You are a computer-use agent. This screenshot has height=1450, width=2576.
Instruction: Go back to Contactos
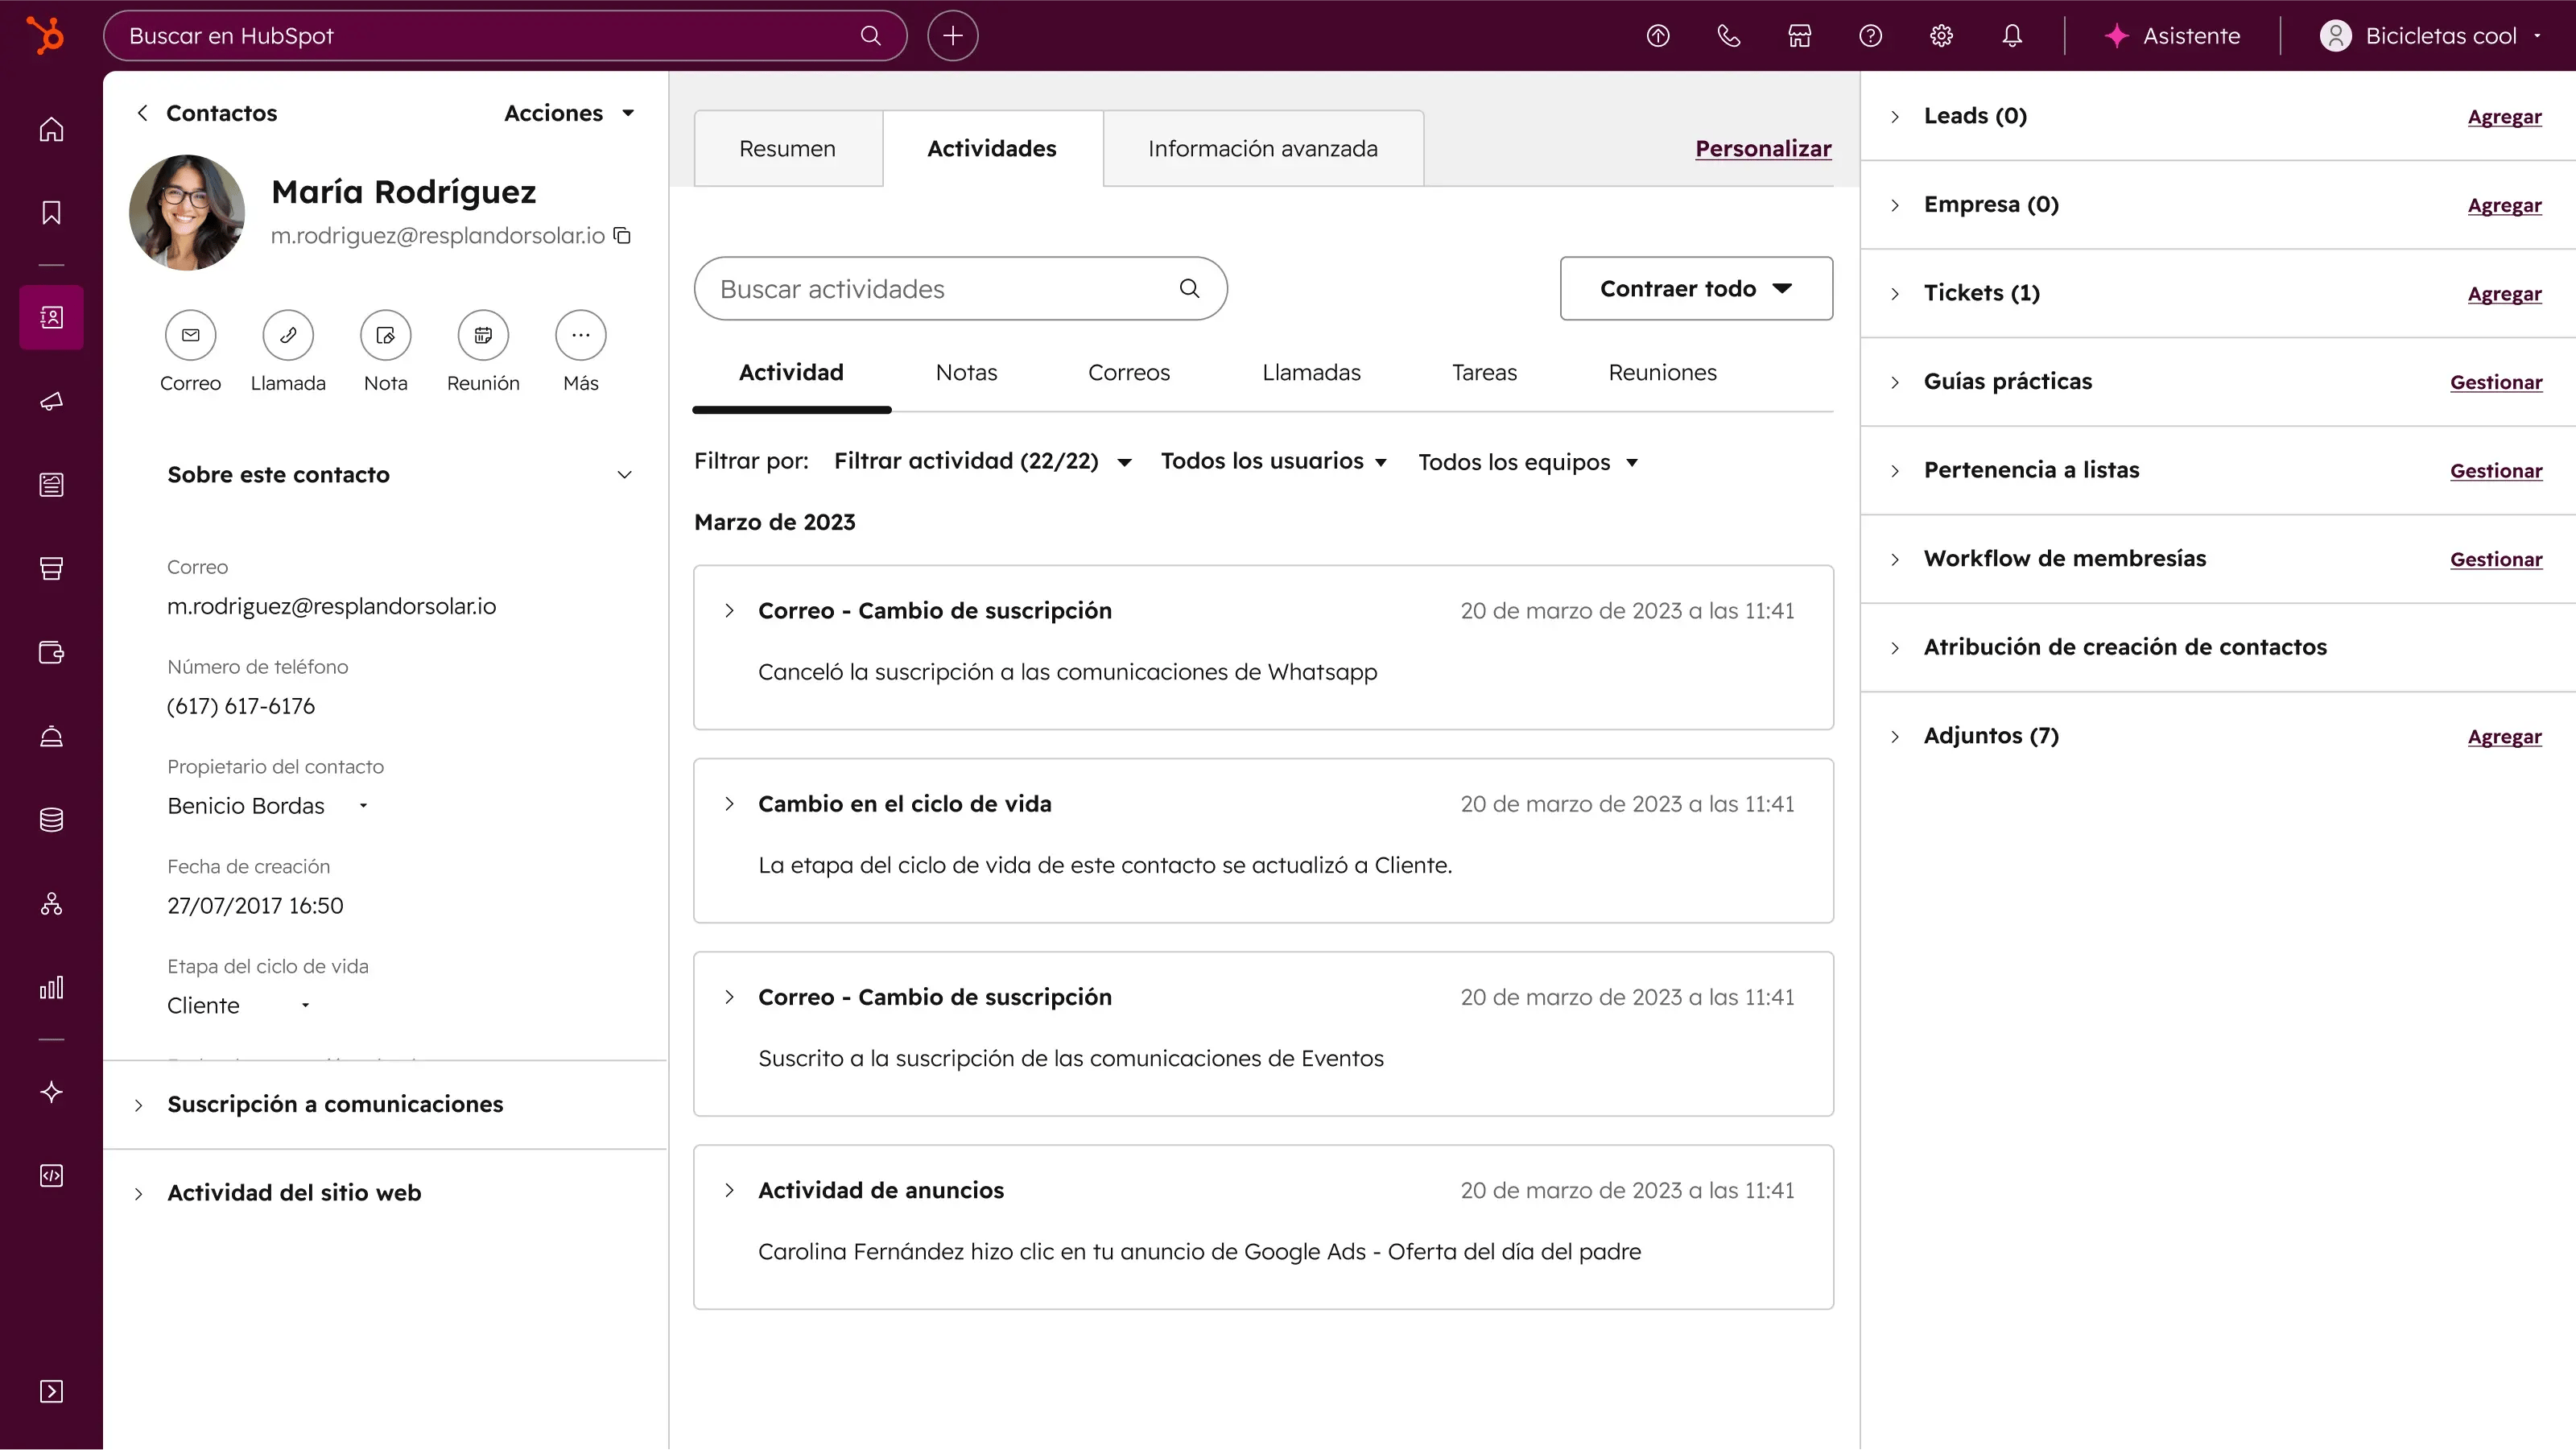(207, 113)
